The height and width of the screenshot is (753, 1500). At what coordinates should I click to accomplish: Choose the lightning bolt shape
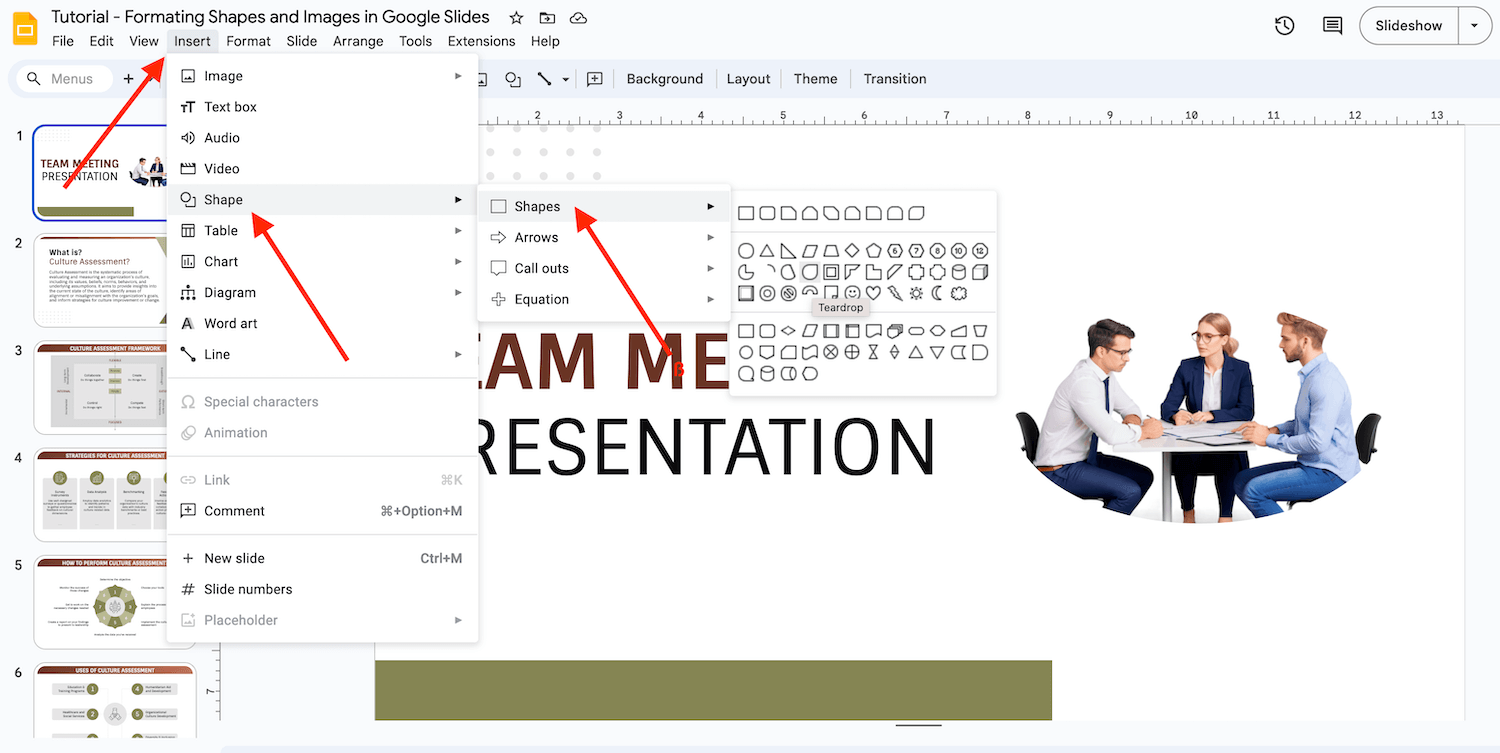pos(895,293)
